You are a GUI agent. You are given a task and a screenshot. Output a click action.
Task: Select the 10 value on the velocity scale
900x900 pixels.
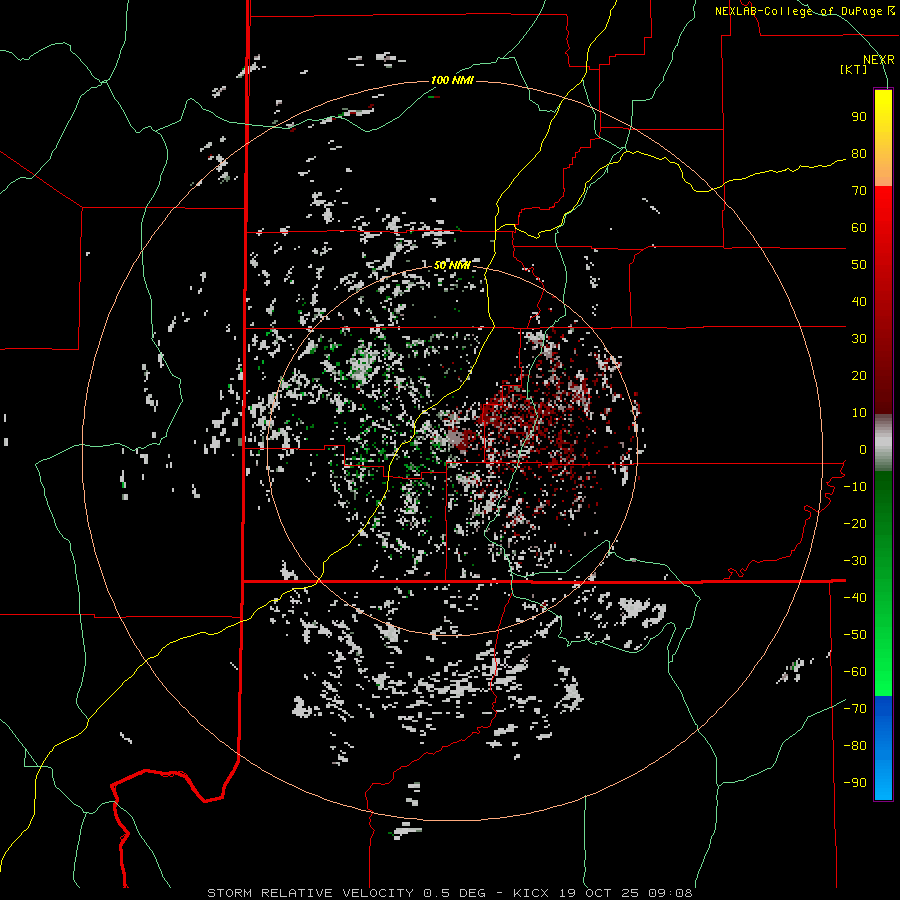859,413
